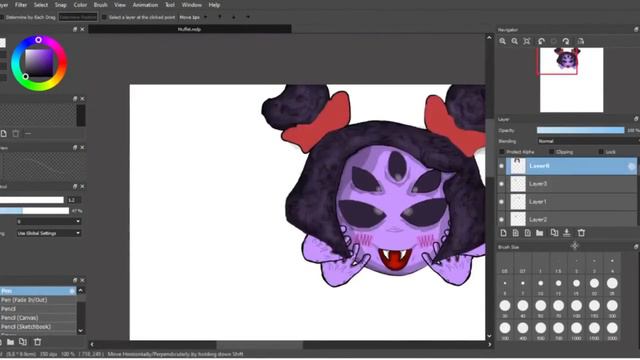The image size is (640, 360).
Task: Open the Snap menu
Action: pyautogui.click(x=60, y=5)
